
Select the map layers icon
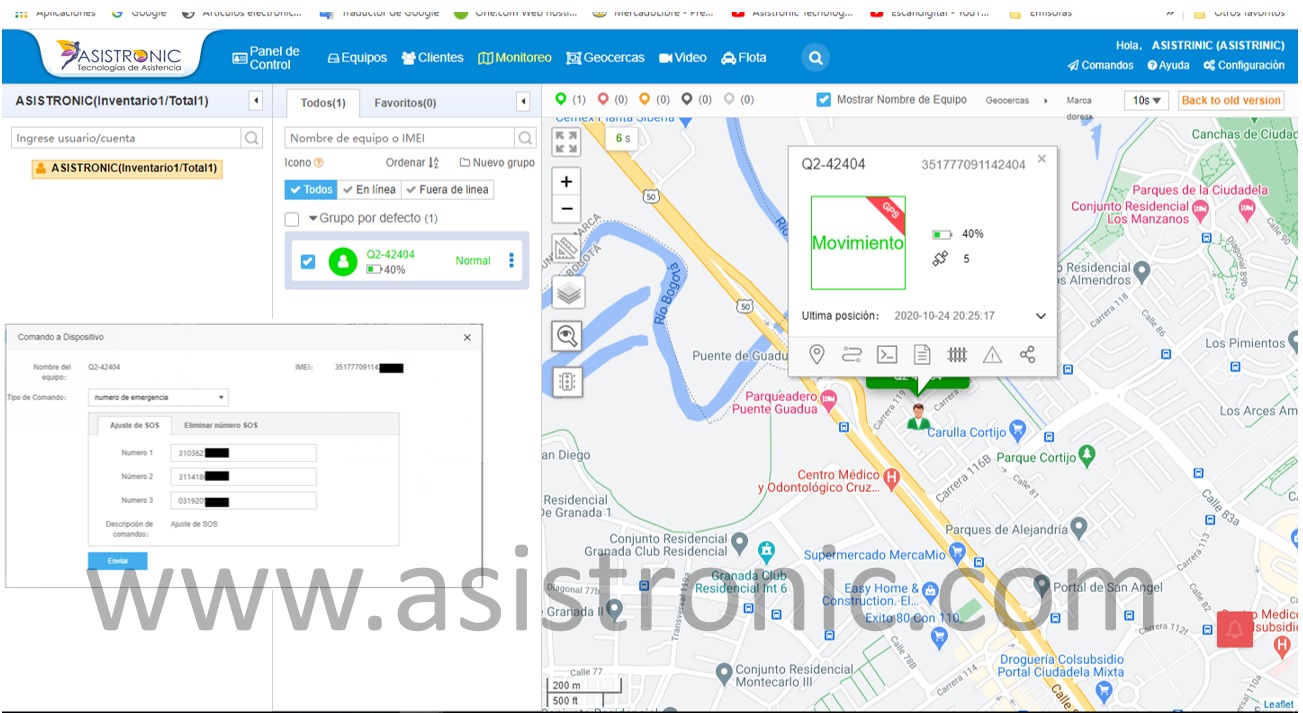coord(567,292)
